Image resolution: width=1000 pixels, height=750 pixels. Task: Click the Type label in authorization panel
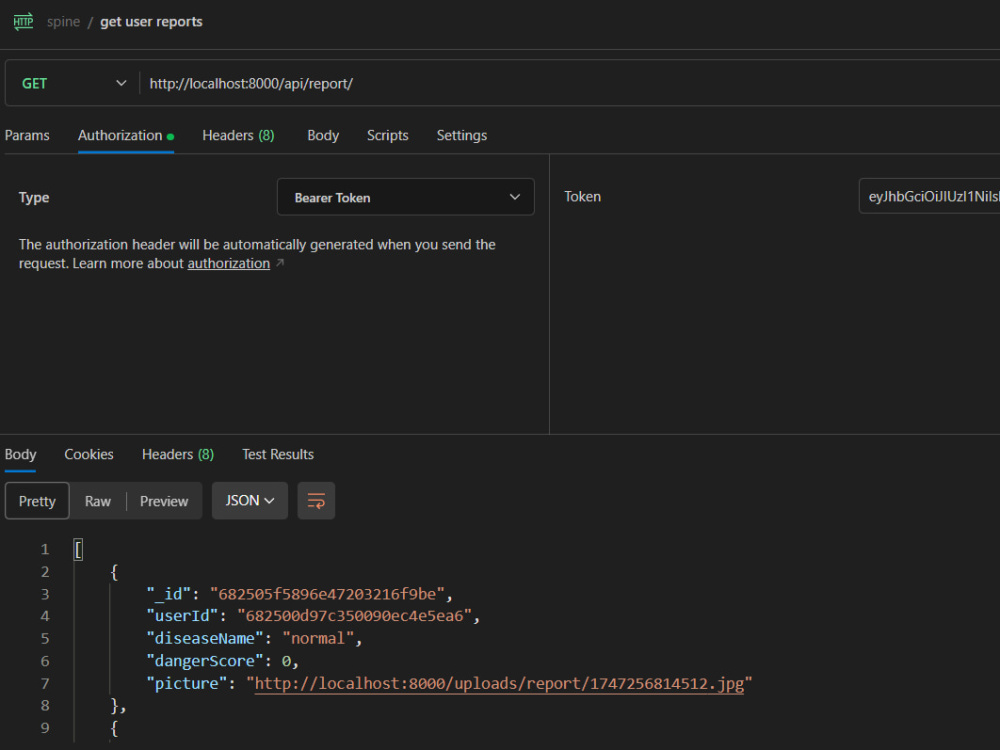pyautogui.click(x=34, y=197)
